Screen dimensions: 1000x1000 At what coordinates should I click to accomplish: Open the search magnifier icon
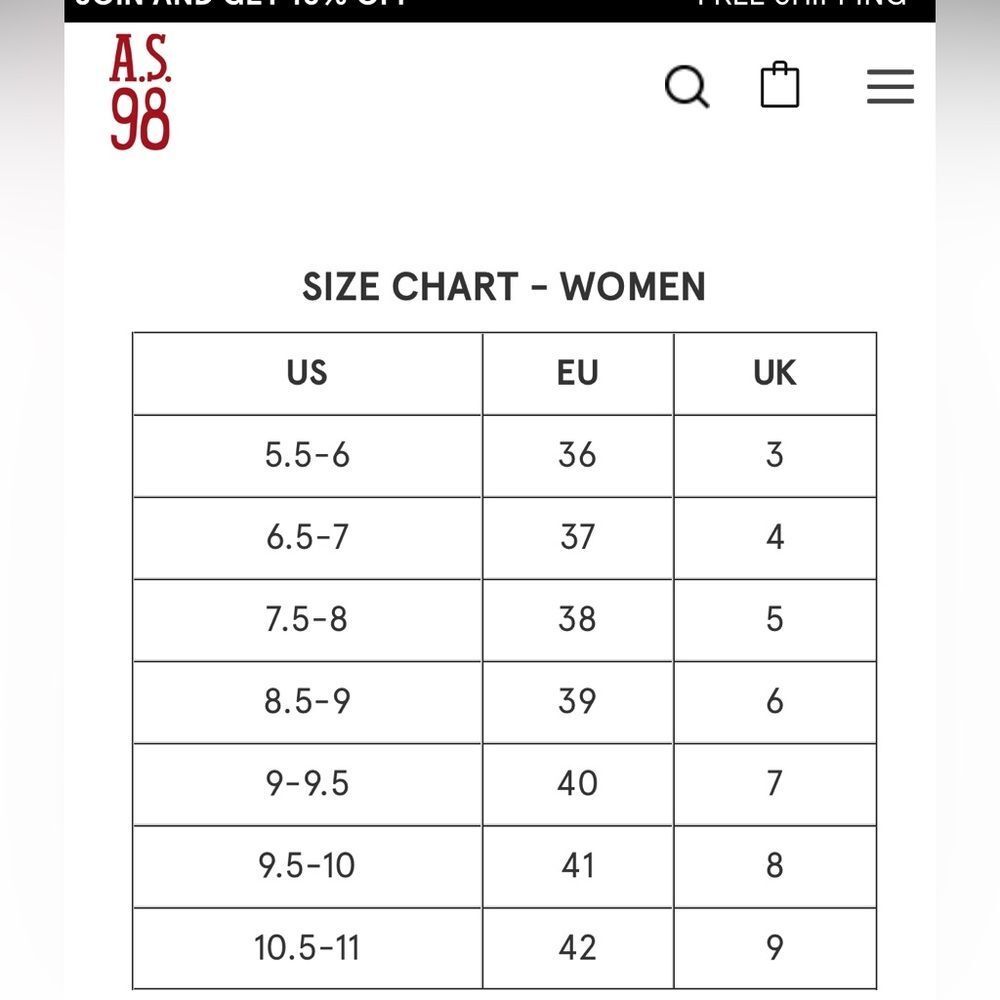[x=687, y=86]
